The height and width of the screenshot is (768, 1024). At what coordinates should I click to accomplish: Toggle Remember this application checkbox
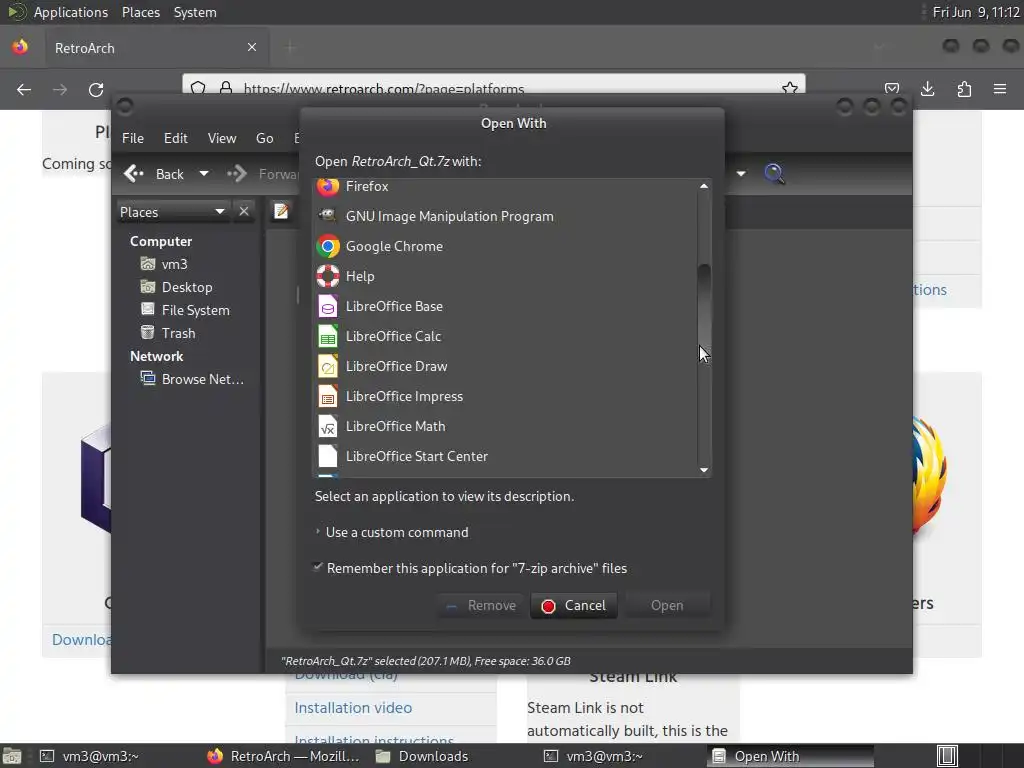[318, 568]
